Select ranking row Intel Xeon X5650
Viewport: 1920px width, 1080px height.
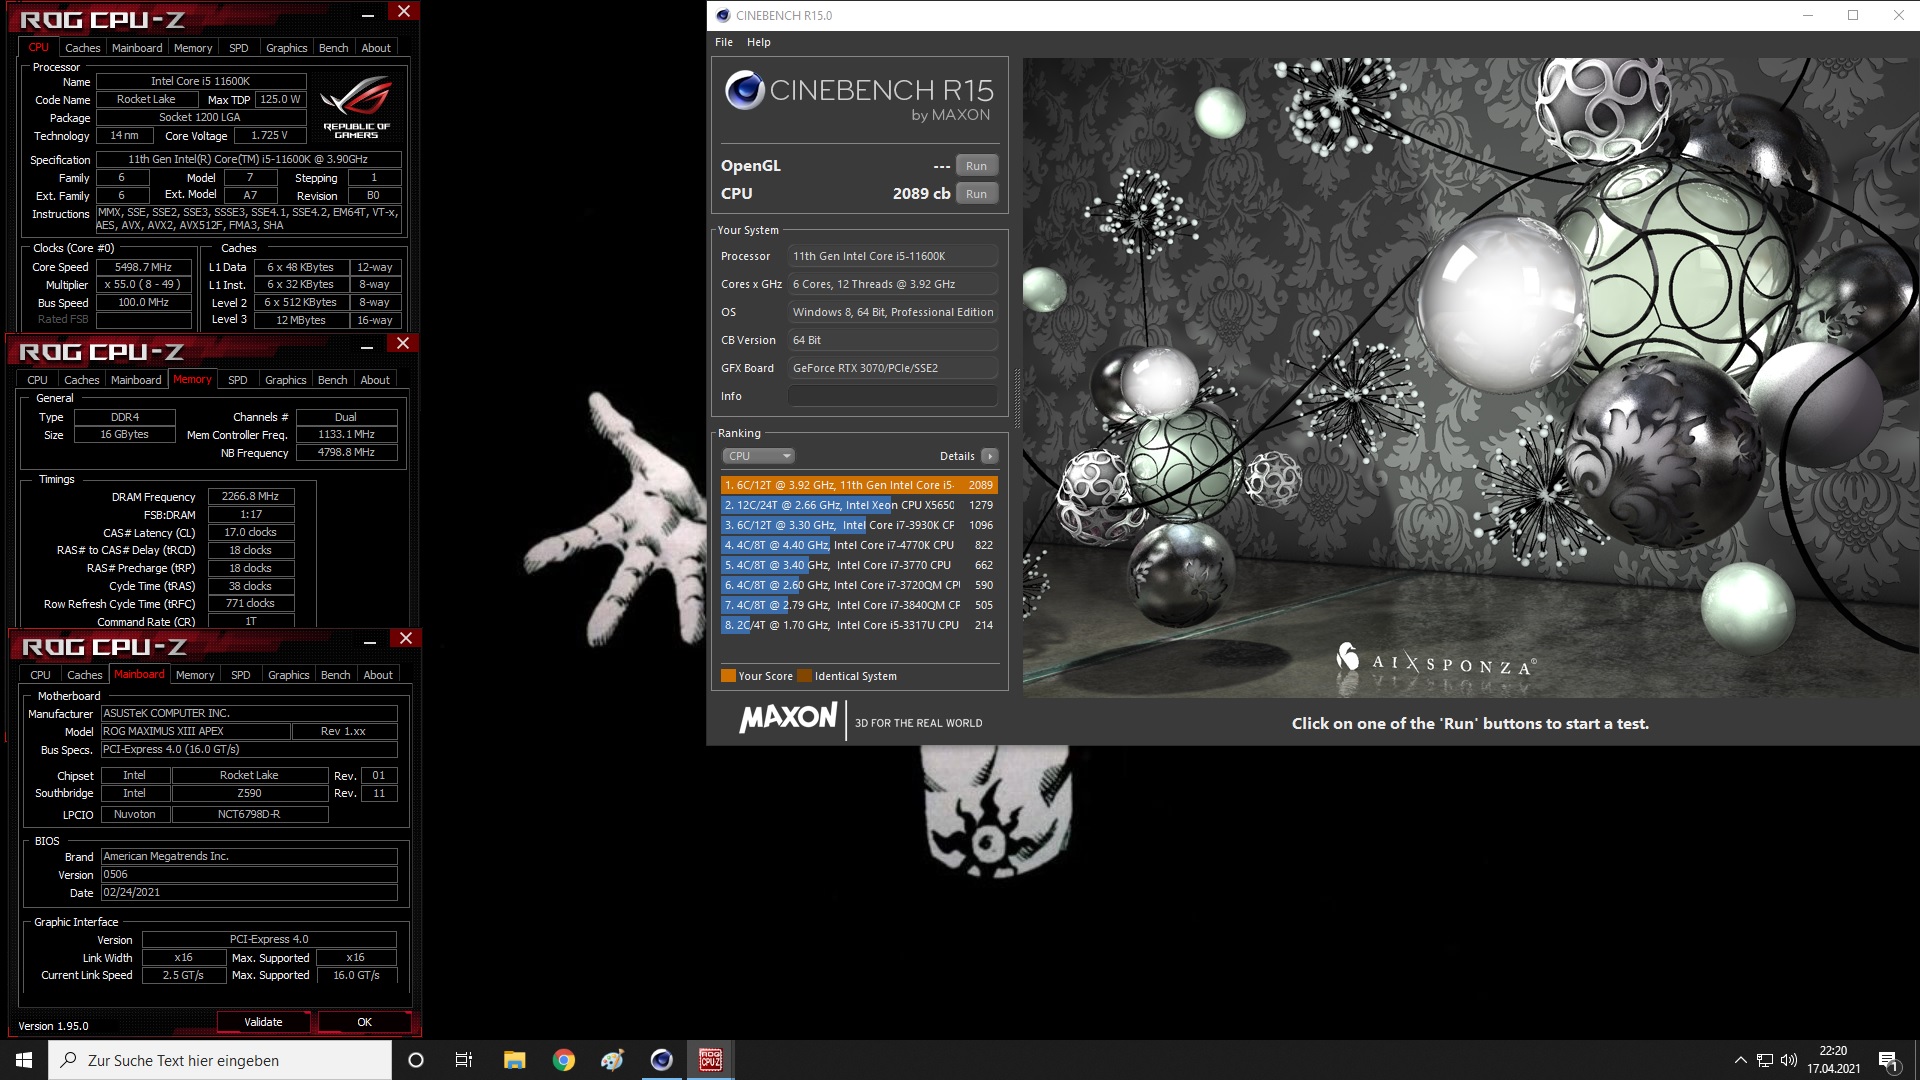[x=859, y=505]
